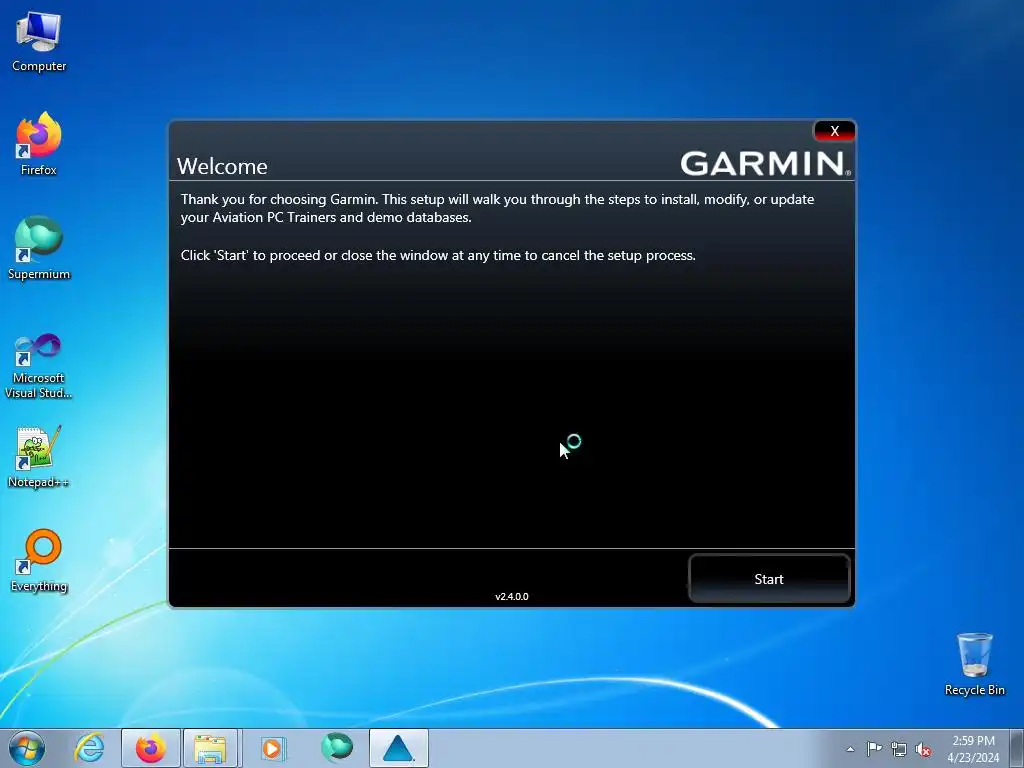Click the Welcome heading text
Viewport: 1024px width, 768px height.
[222, 166]
